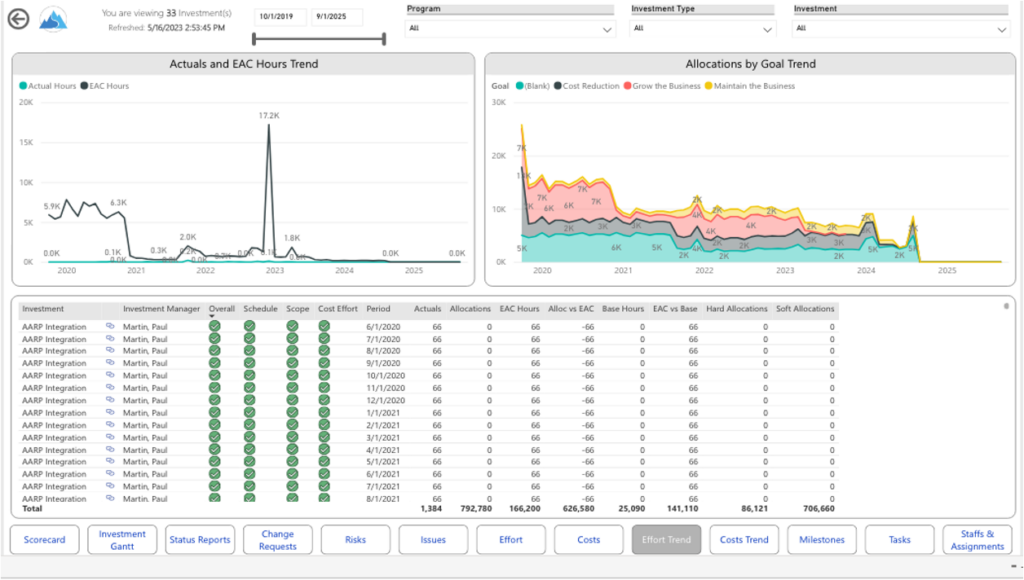Open the Scorecard page
The width and height of the screenshot is (1024, 580).
tap(44, 540)
